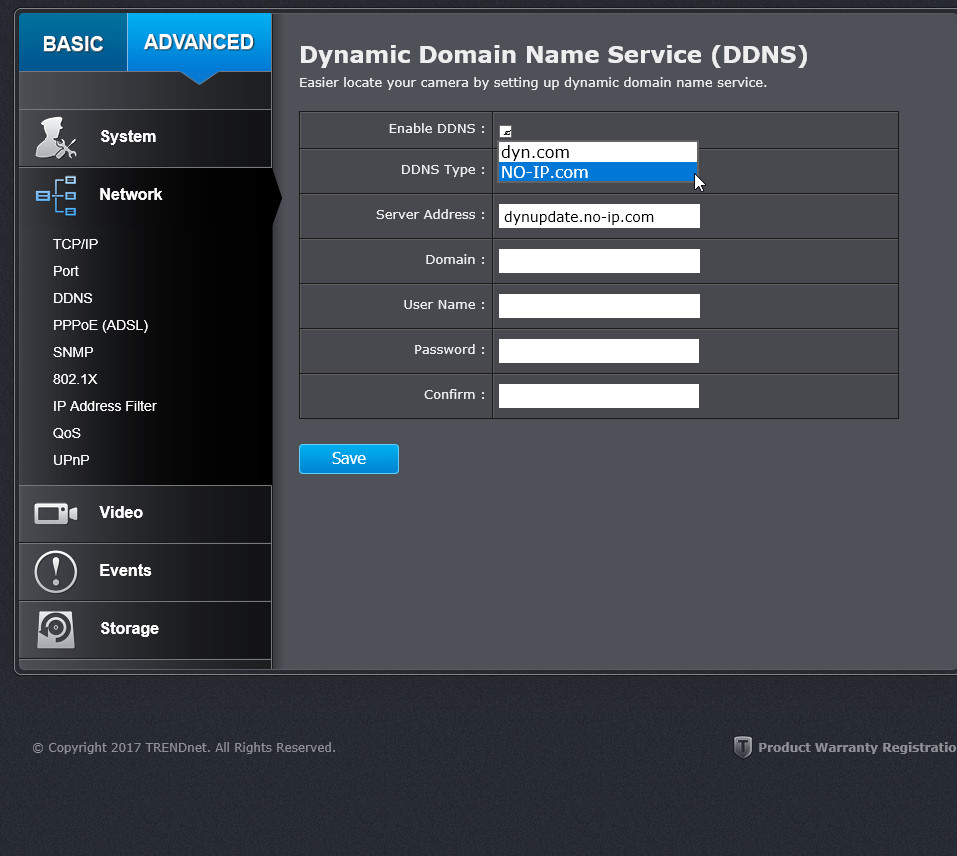Open IP Address Filter page

click(104, 406)
